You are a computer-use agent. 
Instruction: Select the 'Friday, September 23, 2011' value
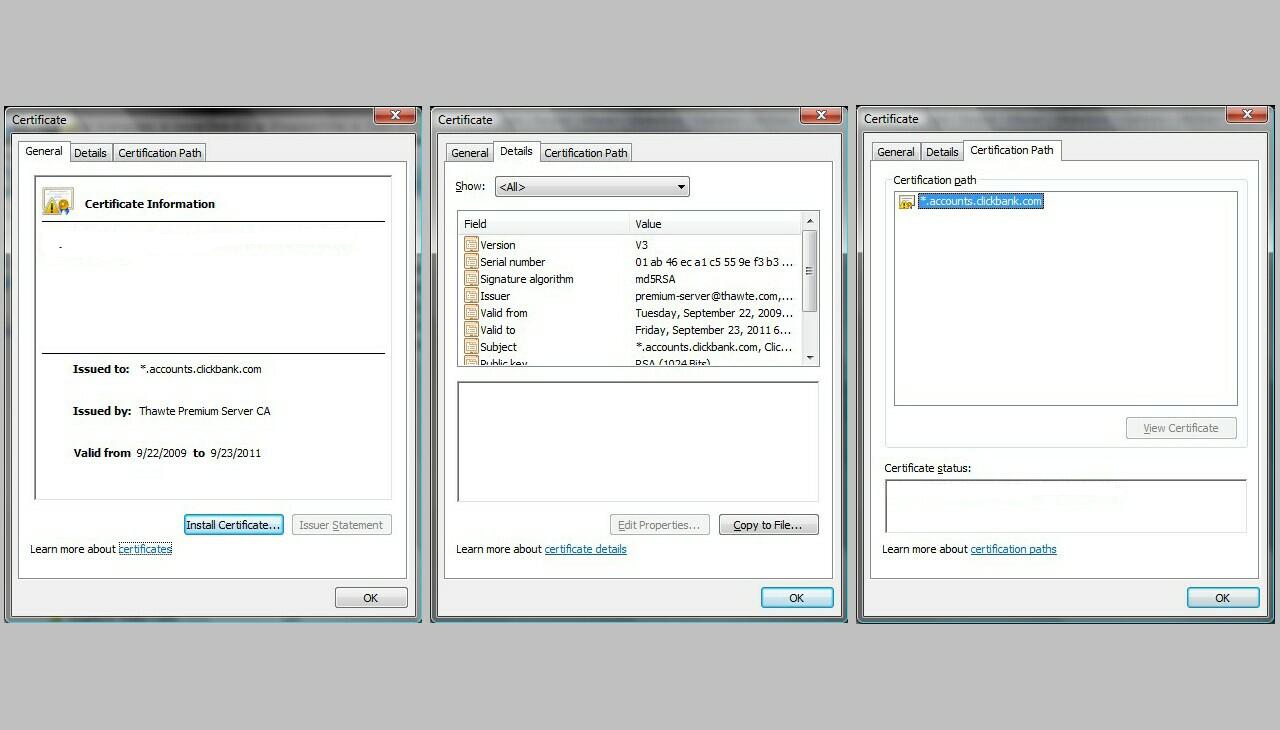713,330
